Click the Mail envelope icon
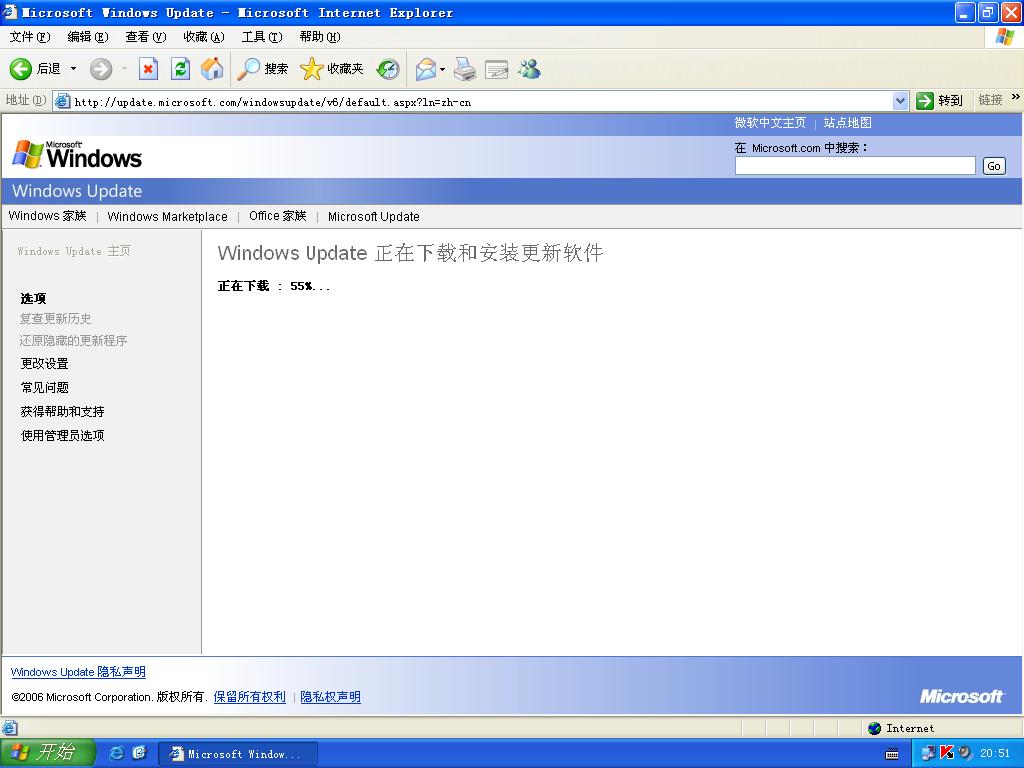This screenshot has width=1024, height=768. 426,69
